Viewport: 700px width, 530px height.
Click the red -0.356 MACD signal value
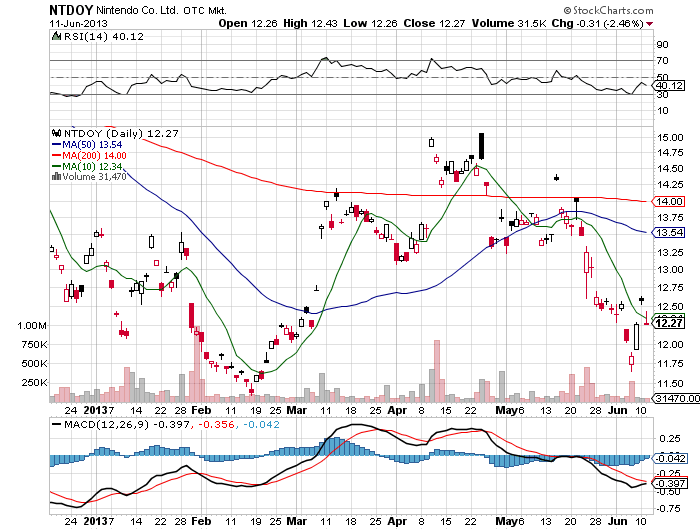[216, 424]
